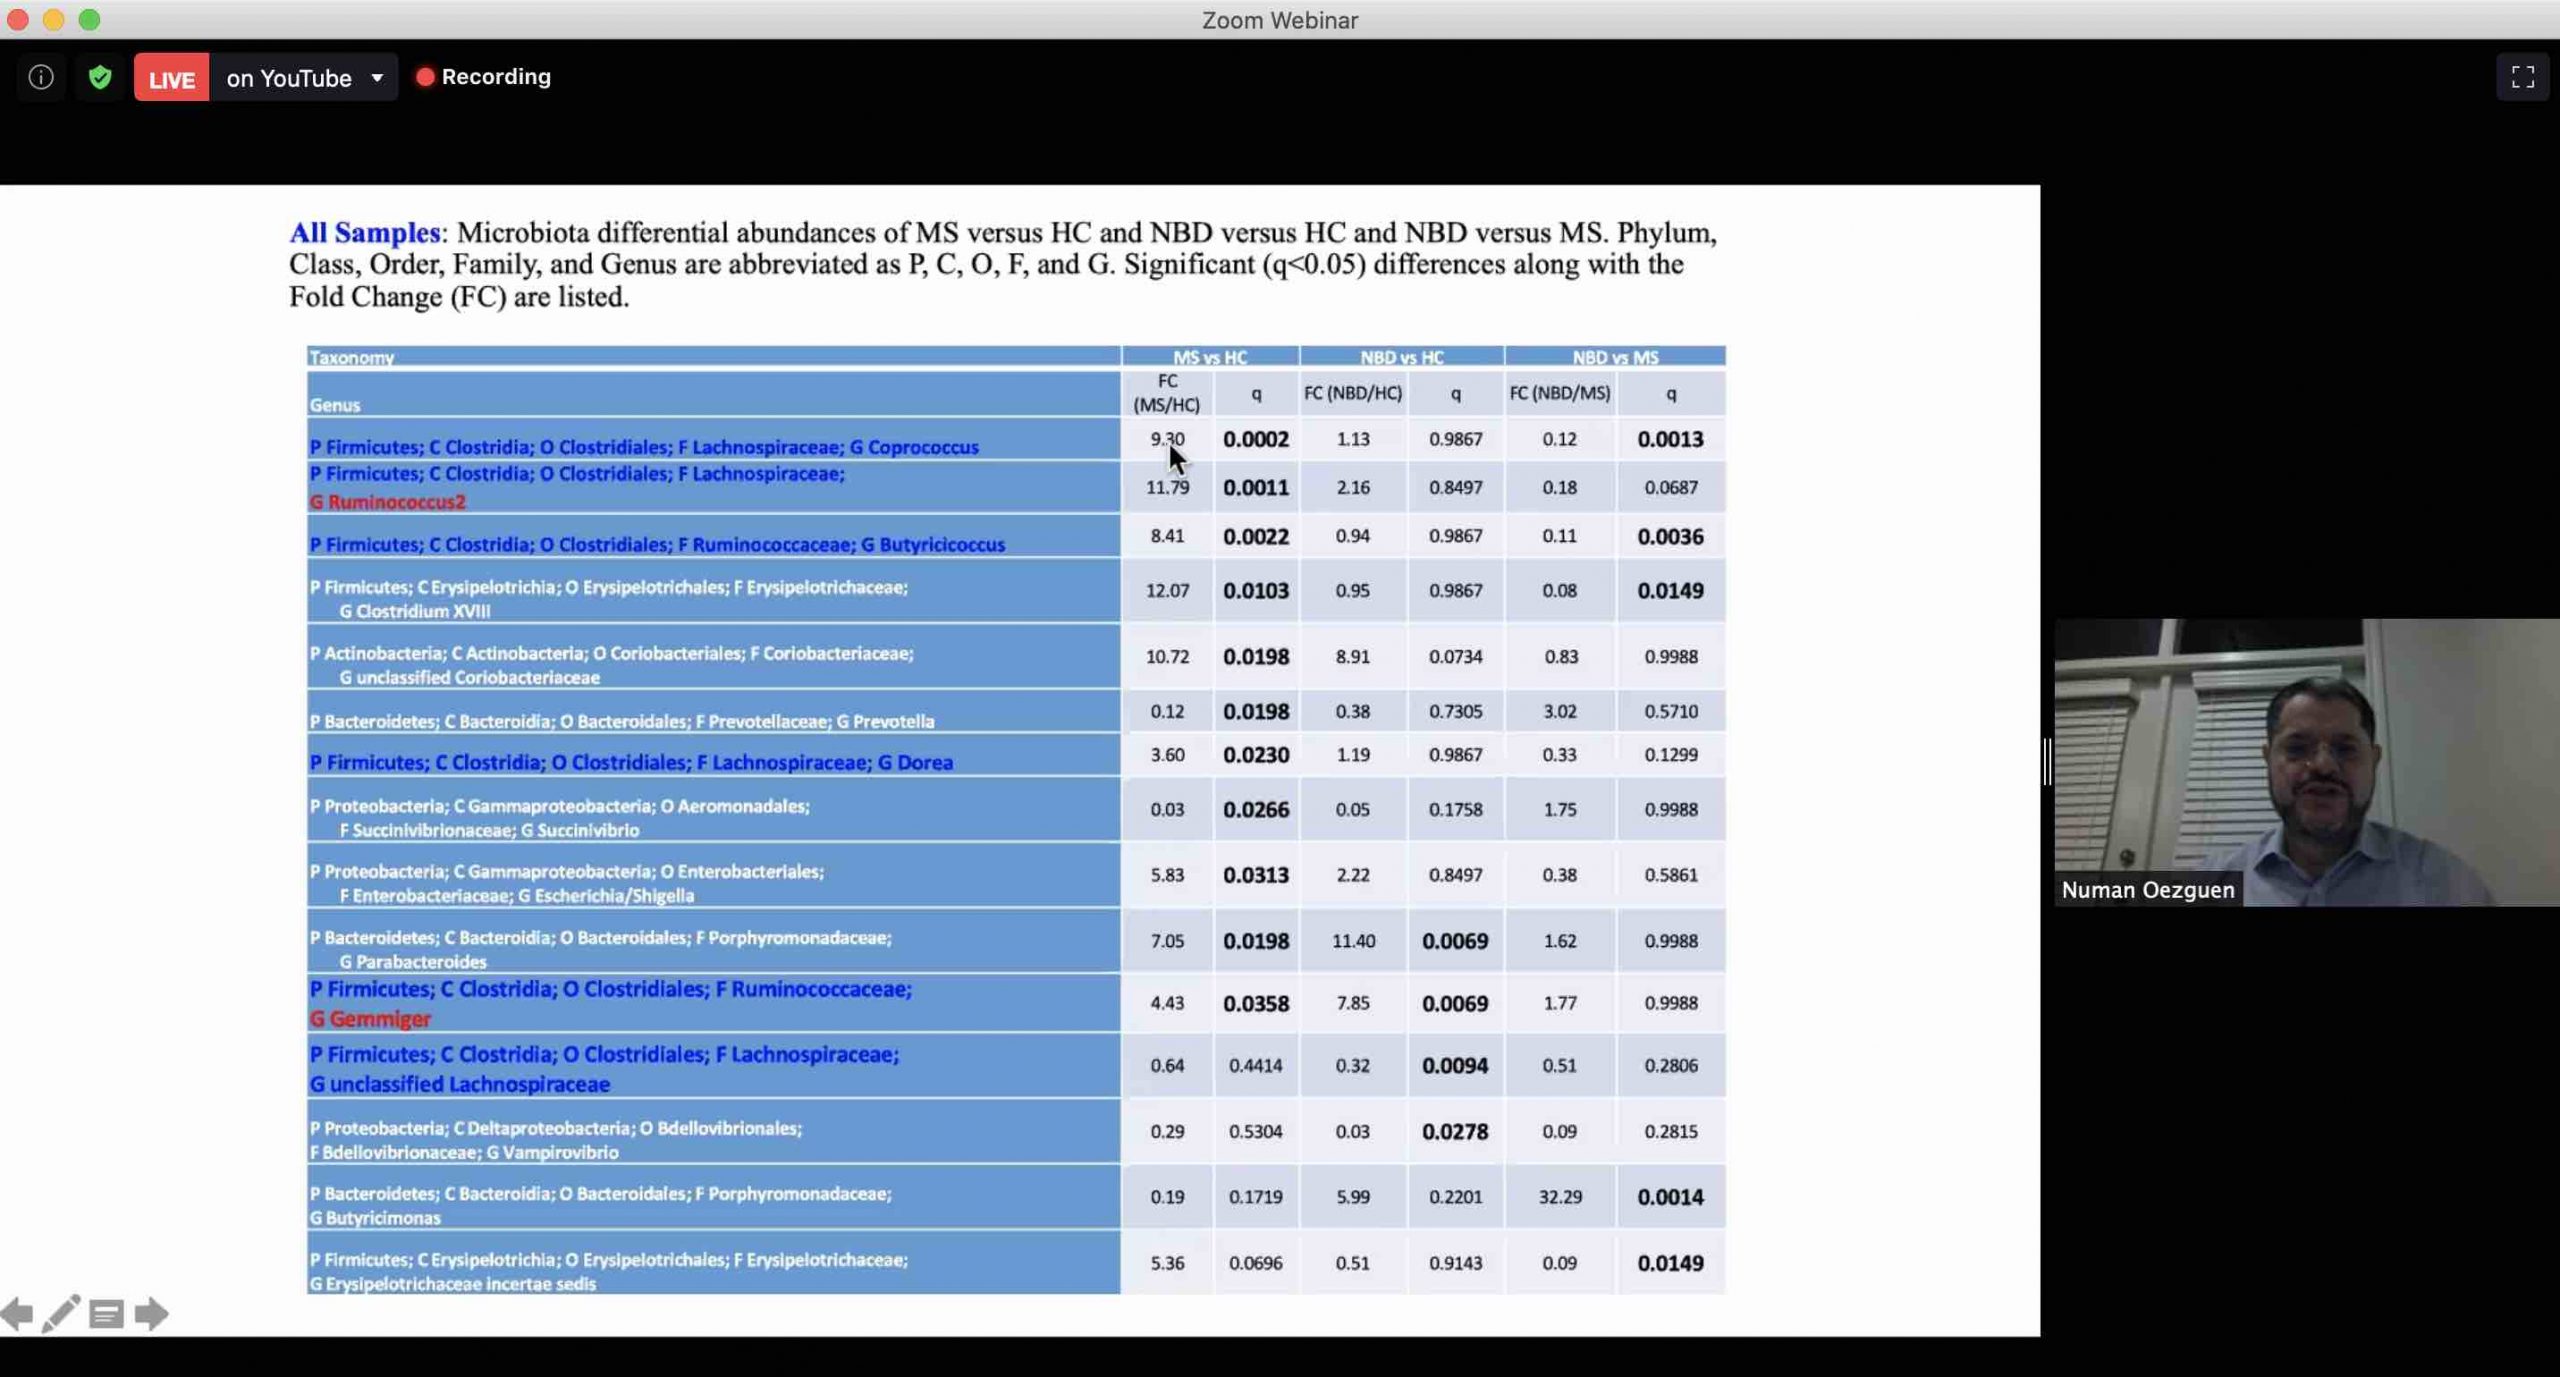Click the bold q value 0.0002
The height and width of the screenshot is (1377, 2560).
(1256, 439)
